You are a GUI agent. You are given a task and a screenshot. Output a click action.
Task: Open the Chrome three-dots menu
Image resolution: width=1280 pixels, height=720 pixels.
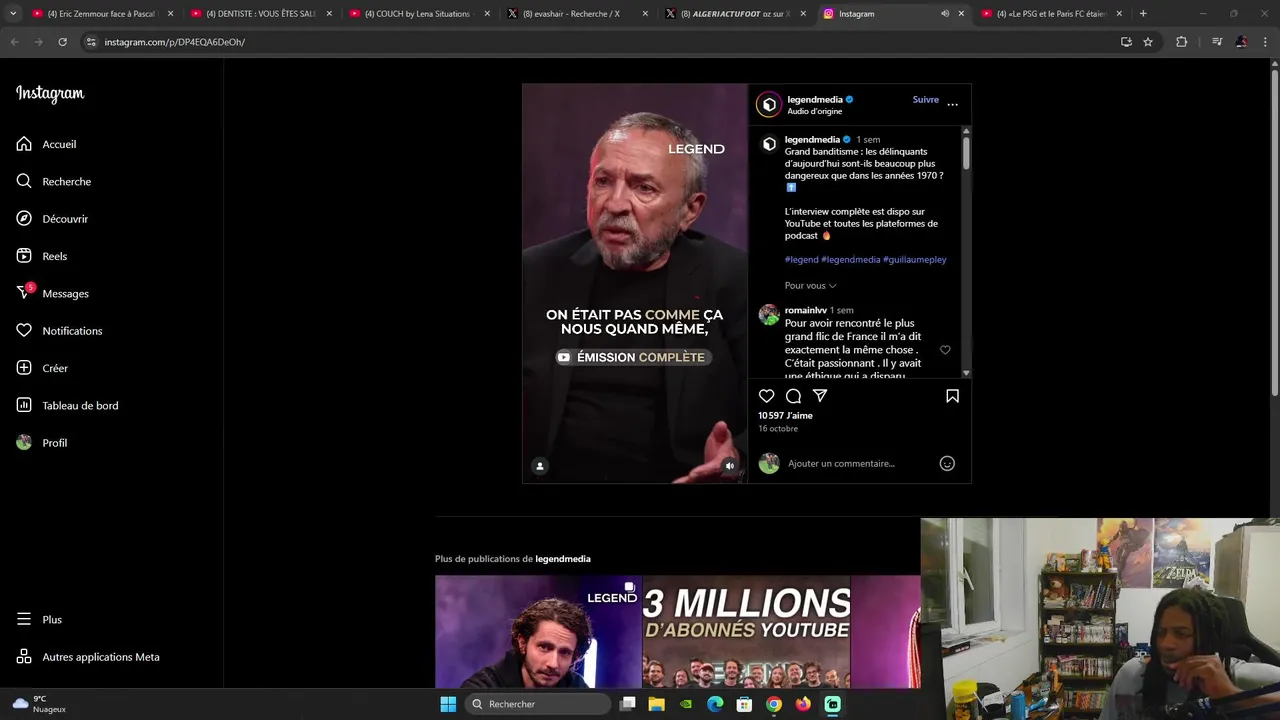tap(1266, 42)
